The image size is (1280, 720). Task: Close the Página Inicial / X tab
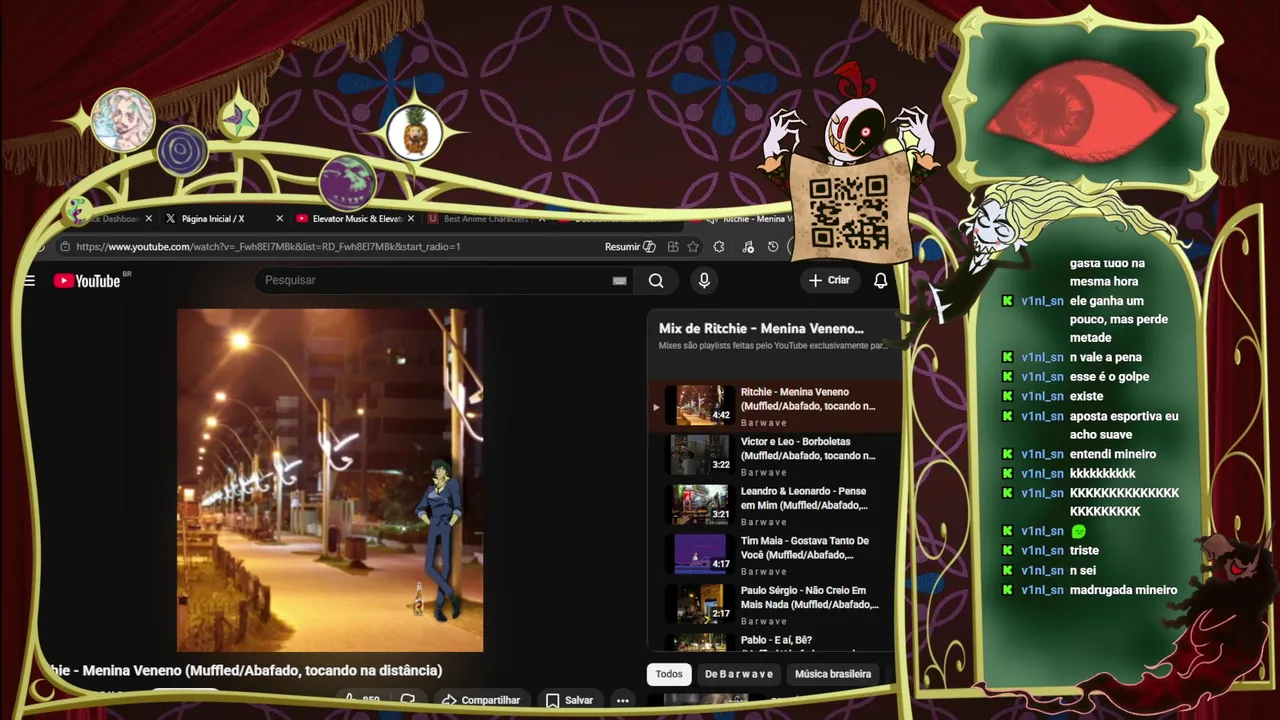tap(280, 218)
